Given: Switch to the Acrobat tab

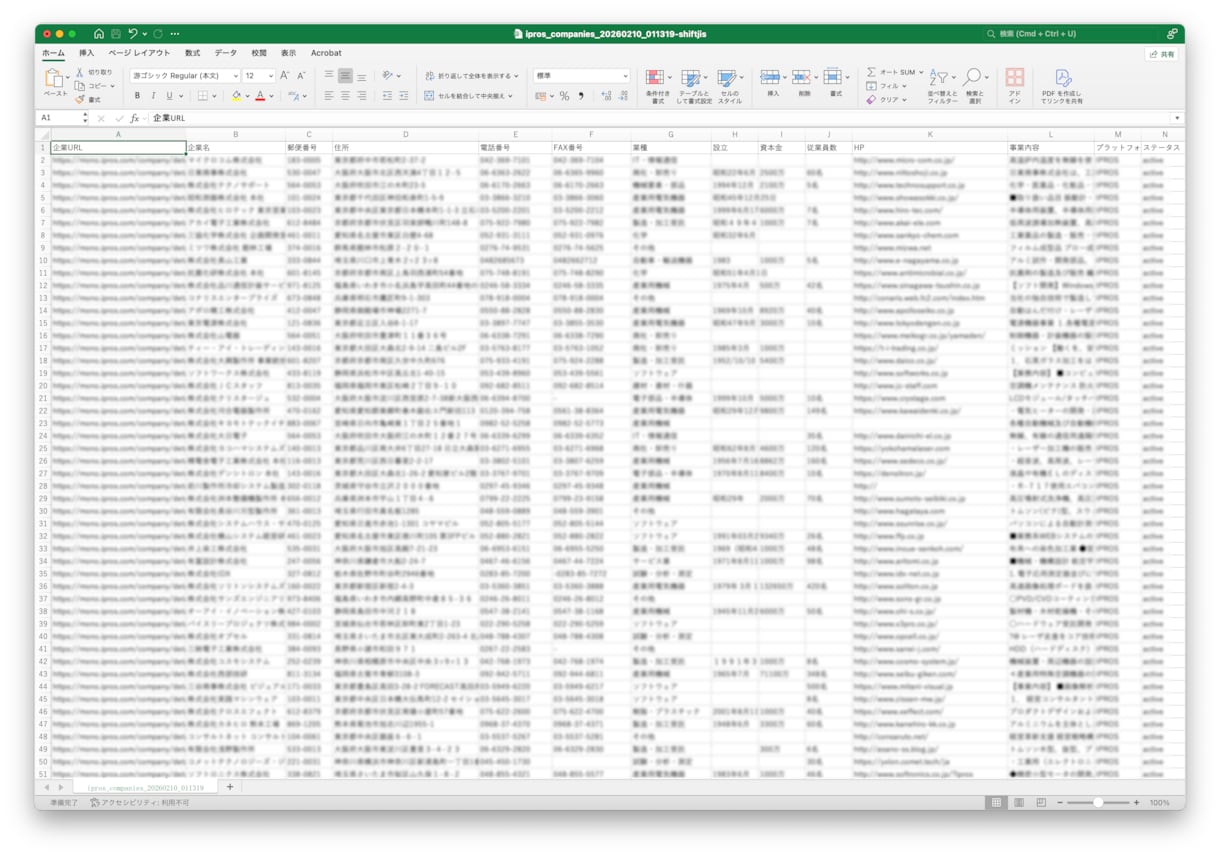Looking at the screenshot, I should tap(326, 53).
